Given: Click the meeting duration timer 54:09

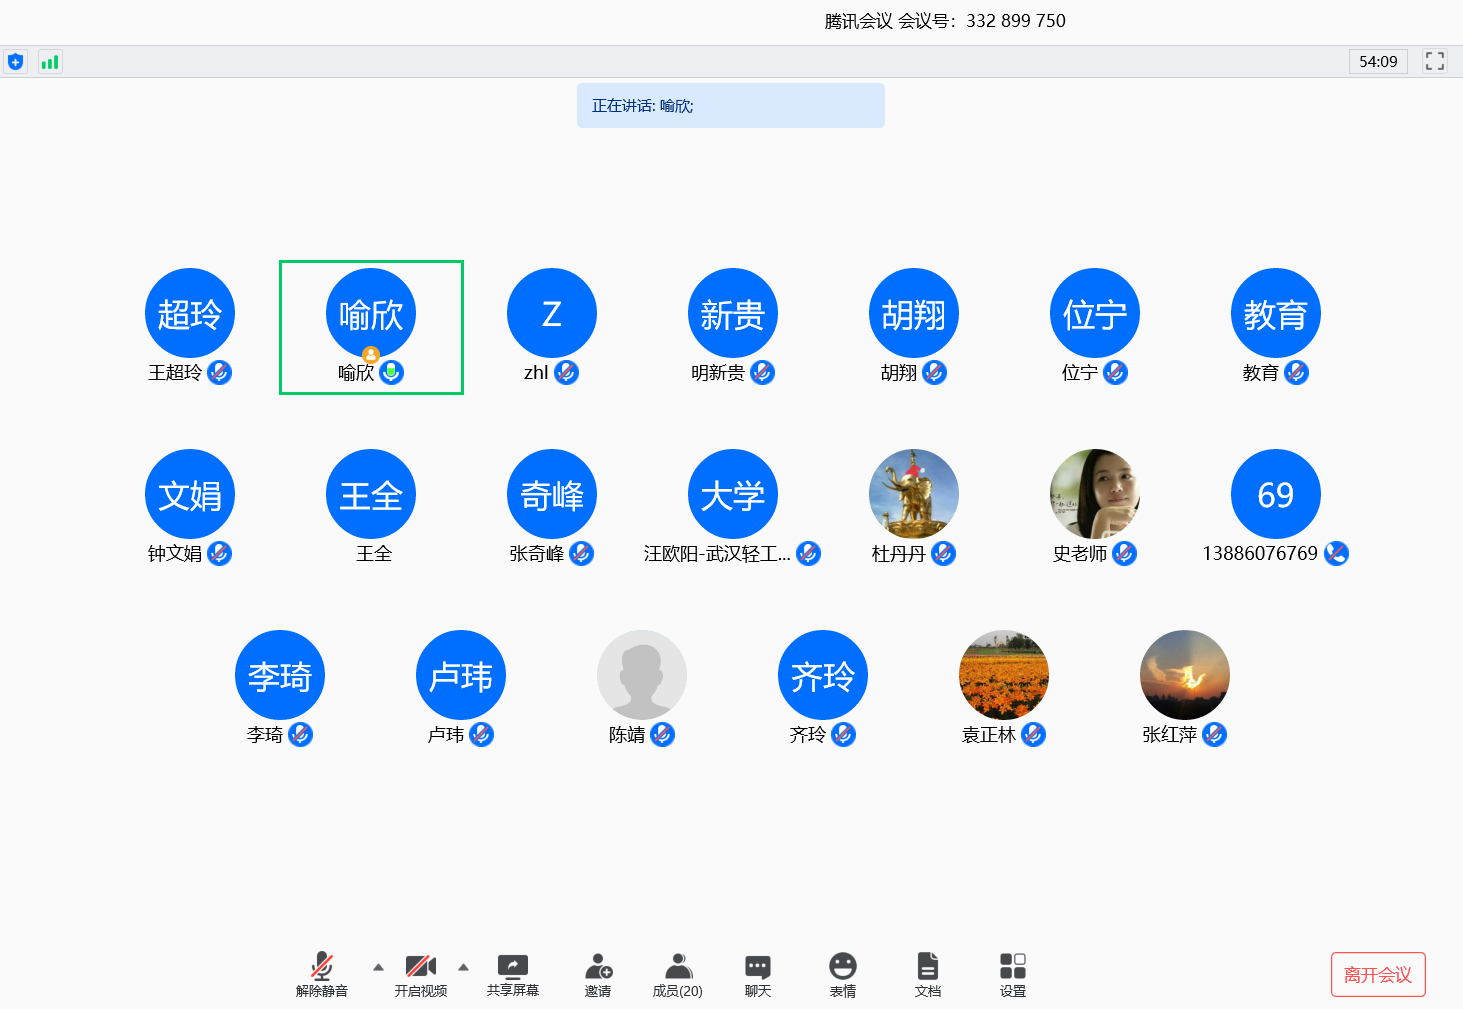Looking at the screenshot, I should pos(1377,62).
